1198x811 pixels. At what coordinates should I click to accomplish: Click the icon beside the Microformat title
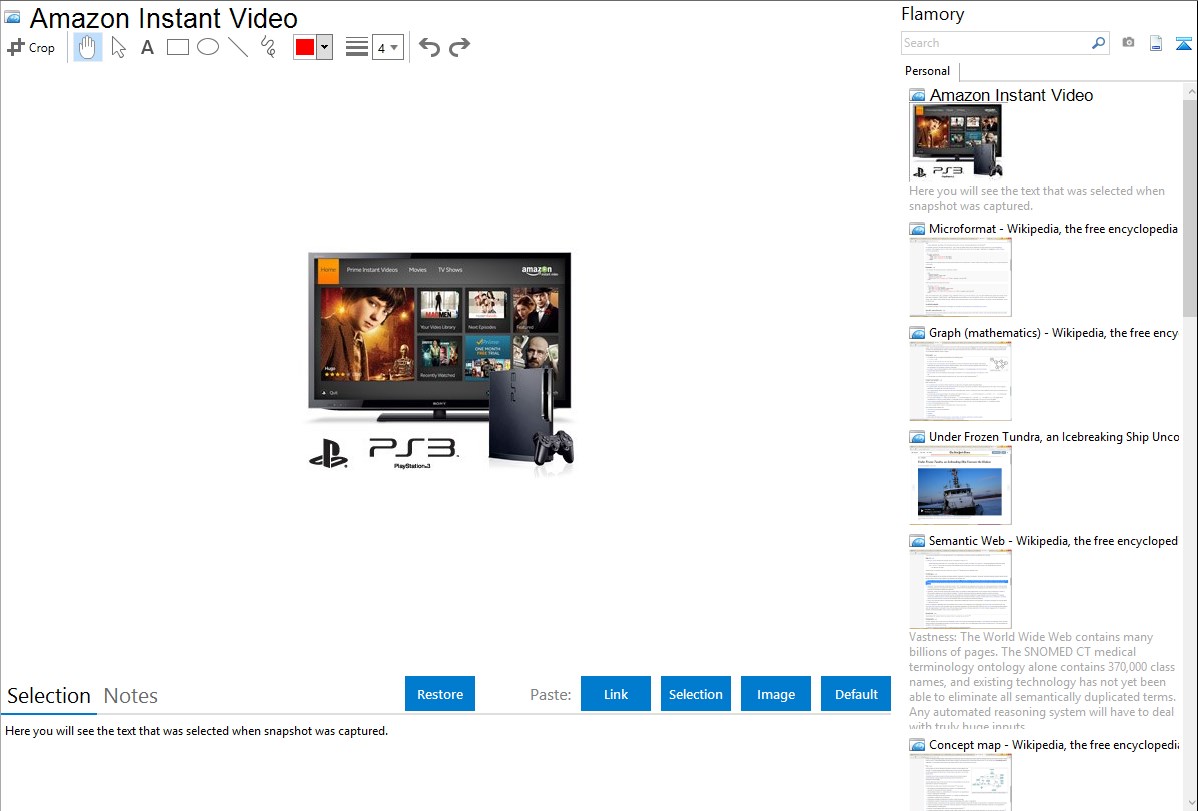[918, 229]
